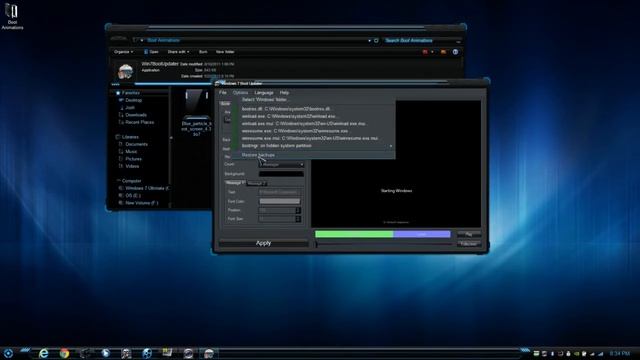
Task: Pick the Background color swatch
Action: [x=281, y=174]
